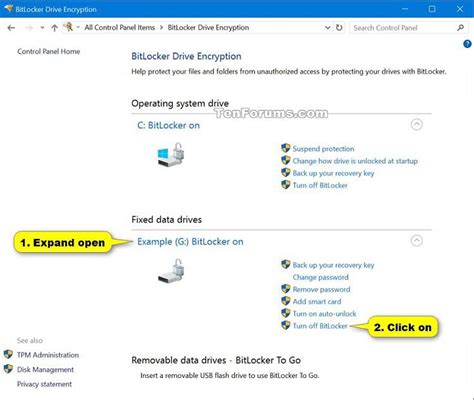Minimize the BitLocker window

pyautogui.click(x=405, y=9)
